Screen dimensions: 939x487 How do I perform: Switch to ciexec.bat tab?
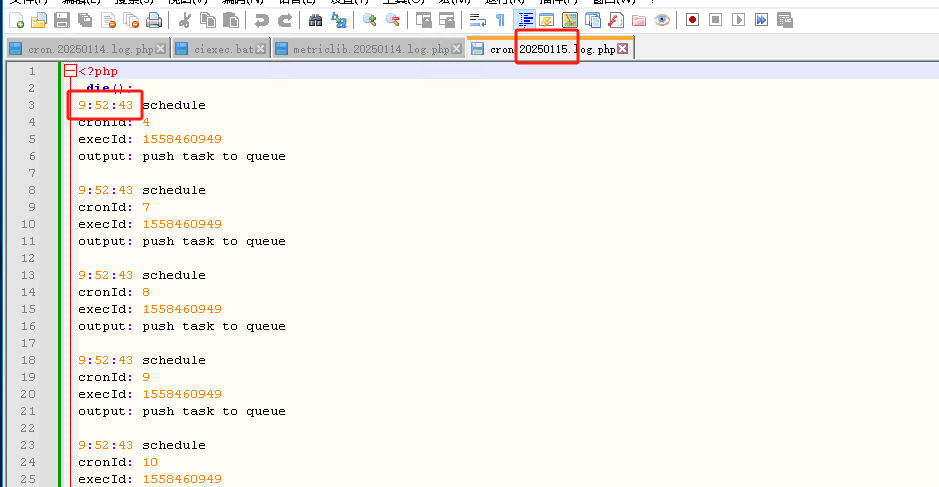223,49
